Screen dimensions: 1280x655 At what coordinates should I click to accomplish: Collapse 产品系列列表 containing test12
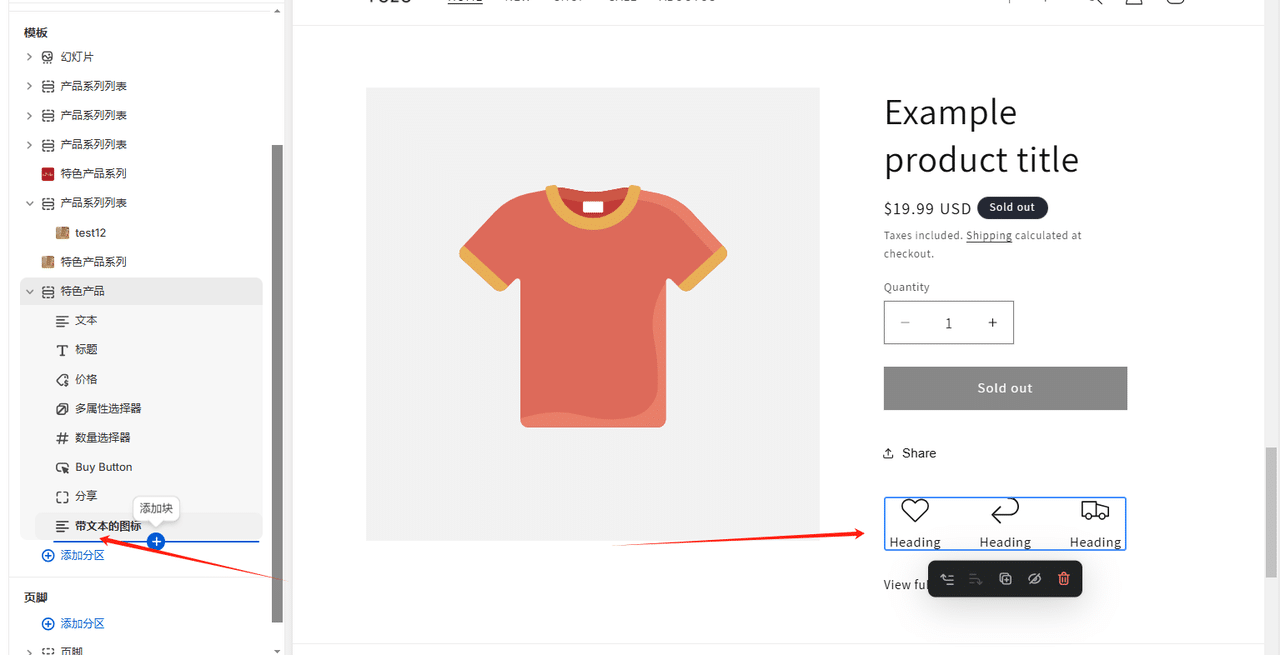(x=30, y=203)
